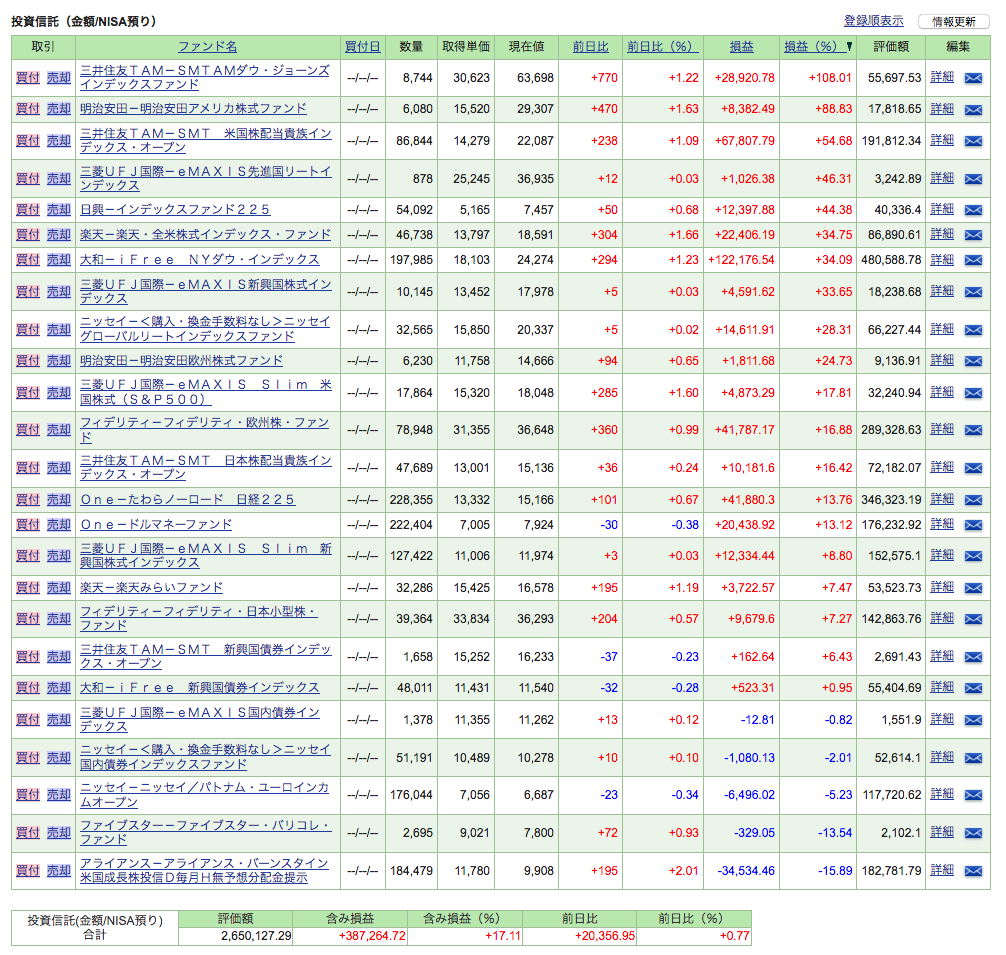
Task: Click envelope icon in アライアンス・バーンスタイン row
Action: tap(973, 871)
